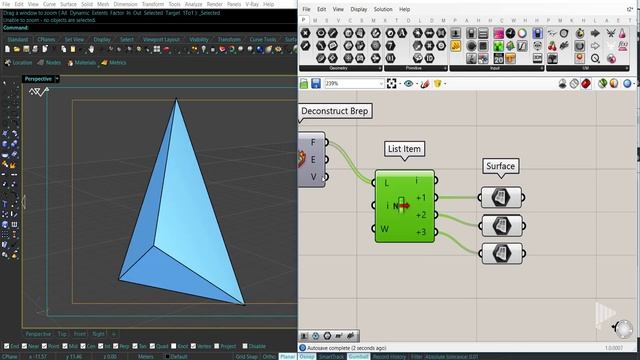
Task: Open the Perspective viewport dropdown arrow
Action: pos(57,79)
